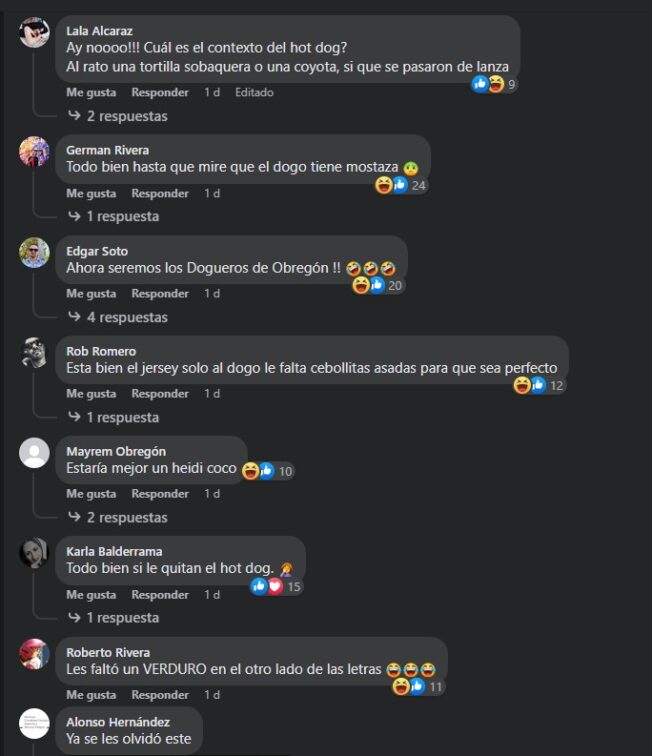This screenshot has height=756, width=652.
Task: Open Lala Alcaraz's profile picture
Action: pyautogui.click(x=34, y=32)
